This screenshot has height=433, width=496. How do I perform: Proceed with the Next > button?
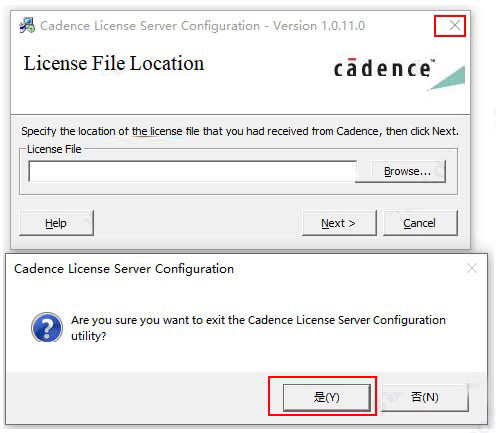(x=339, y=223)
